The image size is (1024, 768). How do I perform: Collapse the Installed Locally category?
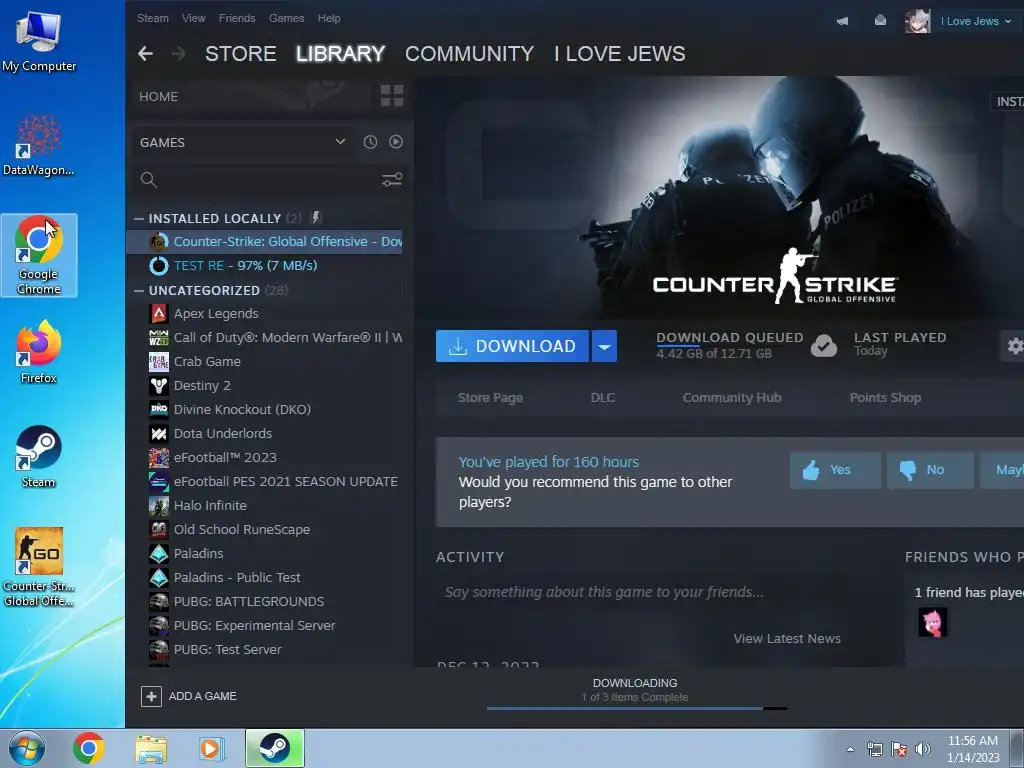pos(138,218)
